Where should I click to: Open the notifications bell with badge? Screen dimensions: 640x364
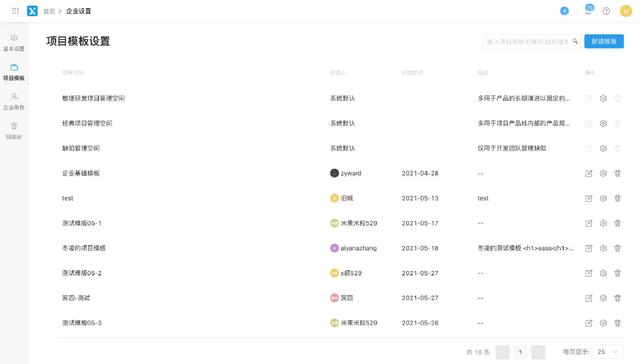pos(588,10)
